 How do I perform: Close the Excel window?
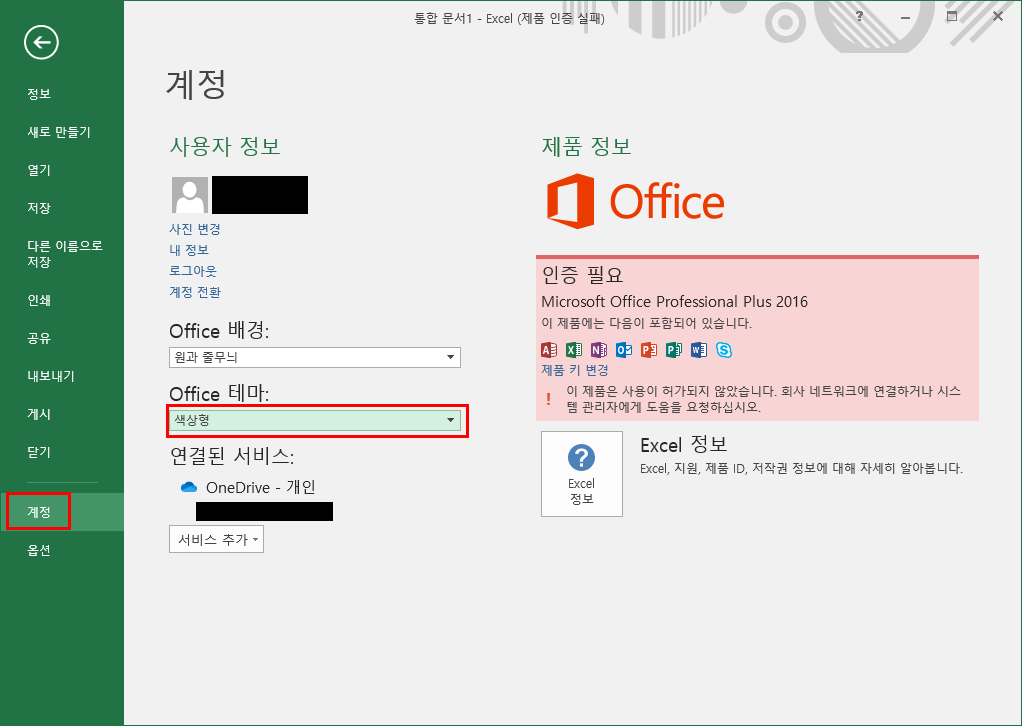998,16
